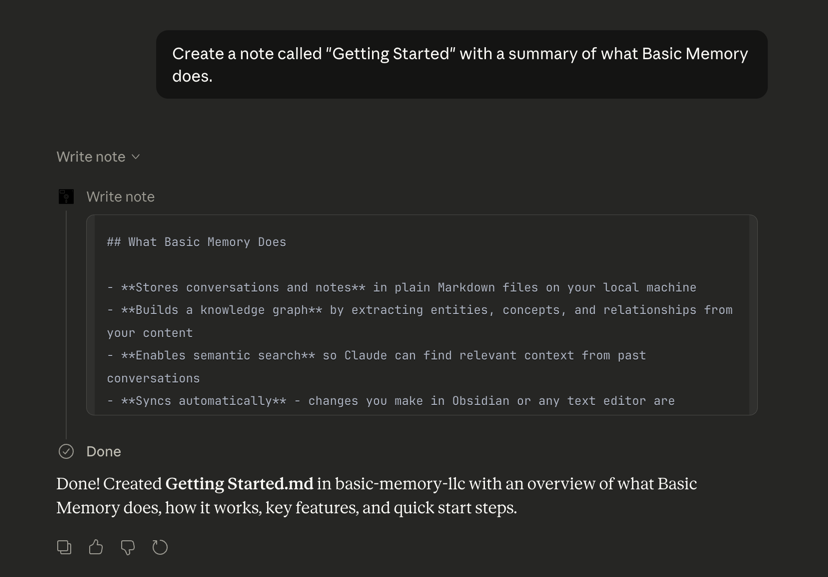Give the response a thumbs up
This screenshot has height=577, width=828.
coord(96,547)
